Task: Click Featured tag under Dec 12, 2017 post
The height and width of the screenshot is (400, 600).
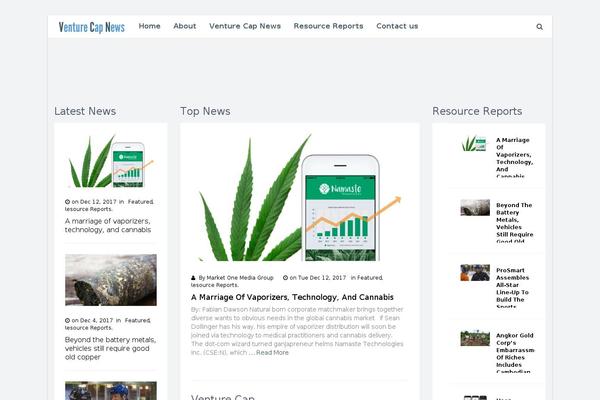Action: coord(140,202)
